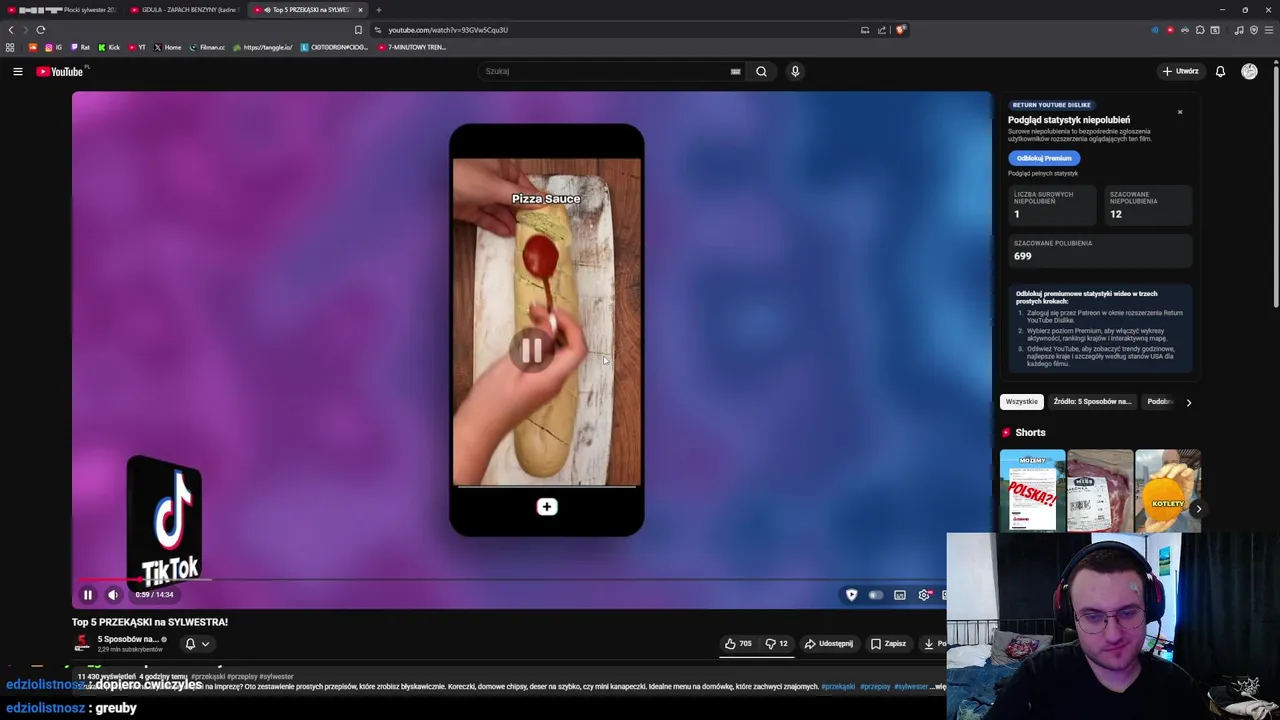Click the Szukaj search input field
The image size is (1280, 720).
click(605, 71)
